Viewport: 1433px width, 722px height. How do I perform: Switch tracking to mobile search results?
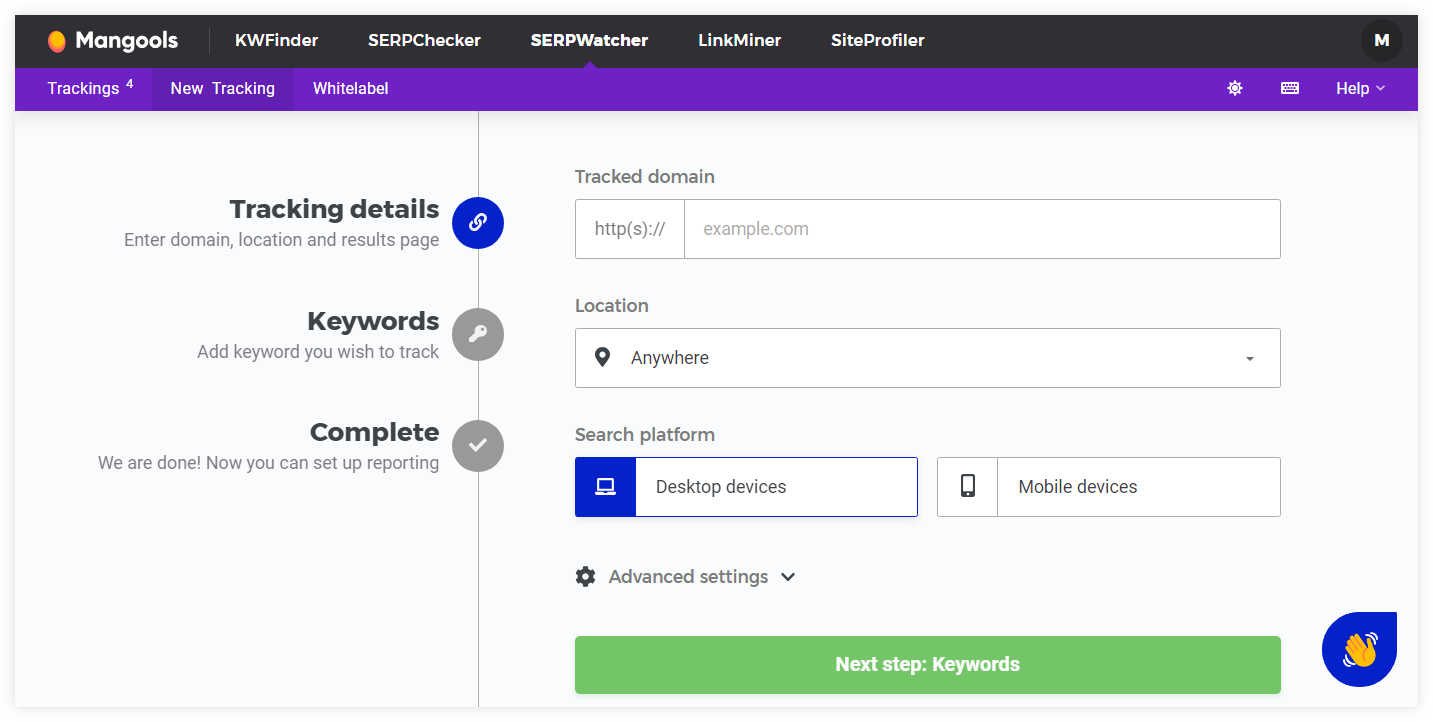(x=1108, y=487)
